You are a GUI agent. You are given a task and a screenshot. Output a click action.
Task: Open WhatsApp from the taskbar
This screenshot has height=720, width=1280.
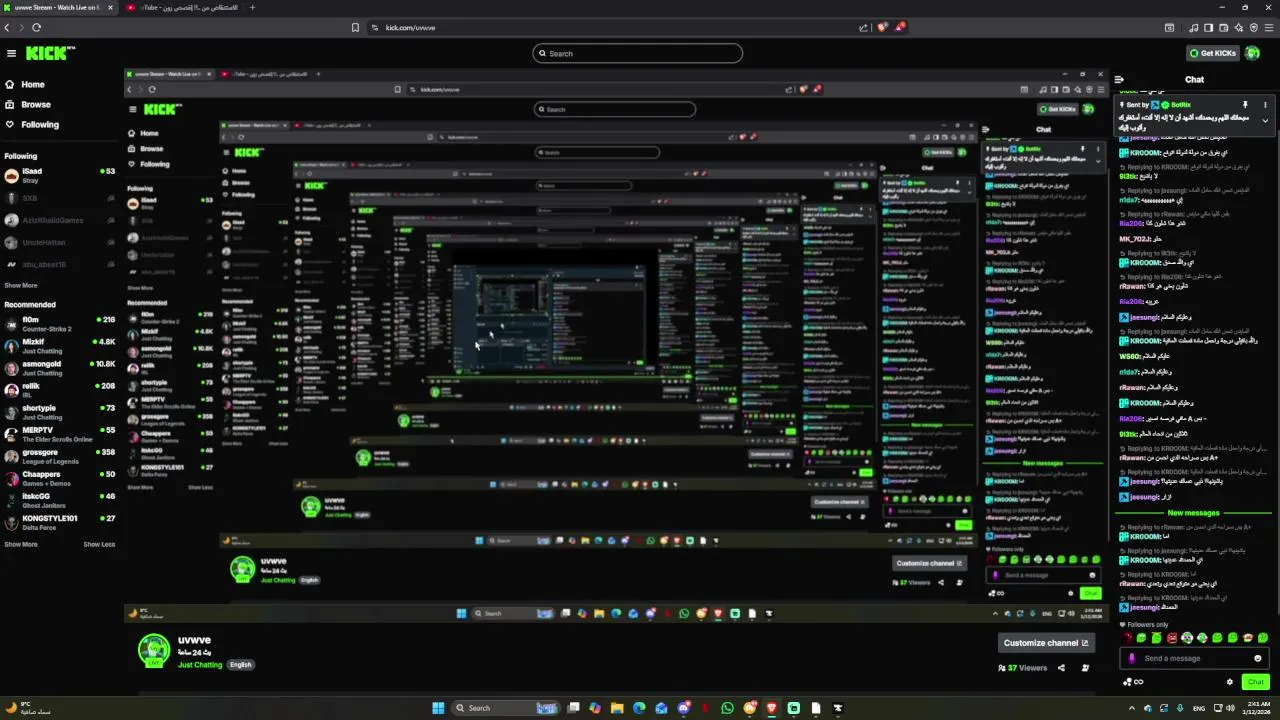727,708
